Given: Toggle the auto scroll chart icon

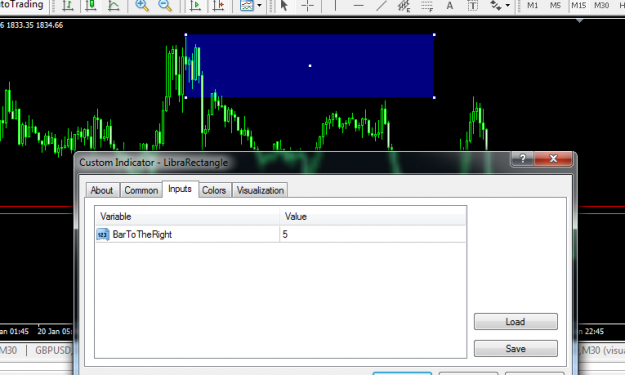Looking at the screenshot, I should click(195, 6).
